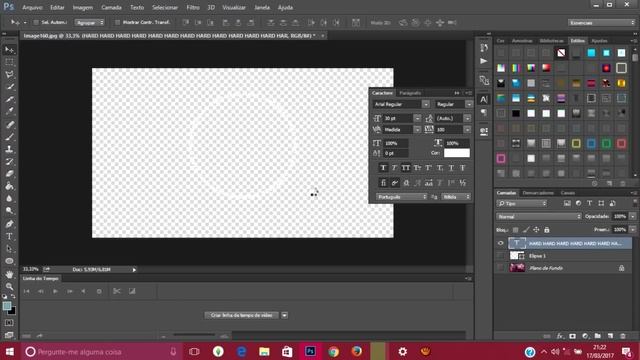Viewport: 640px width, 360px height.
Task: Toggle Underline in Character panel
Action: pos(451,168)
